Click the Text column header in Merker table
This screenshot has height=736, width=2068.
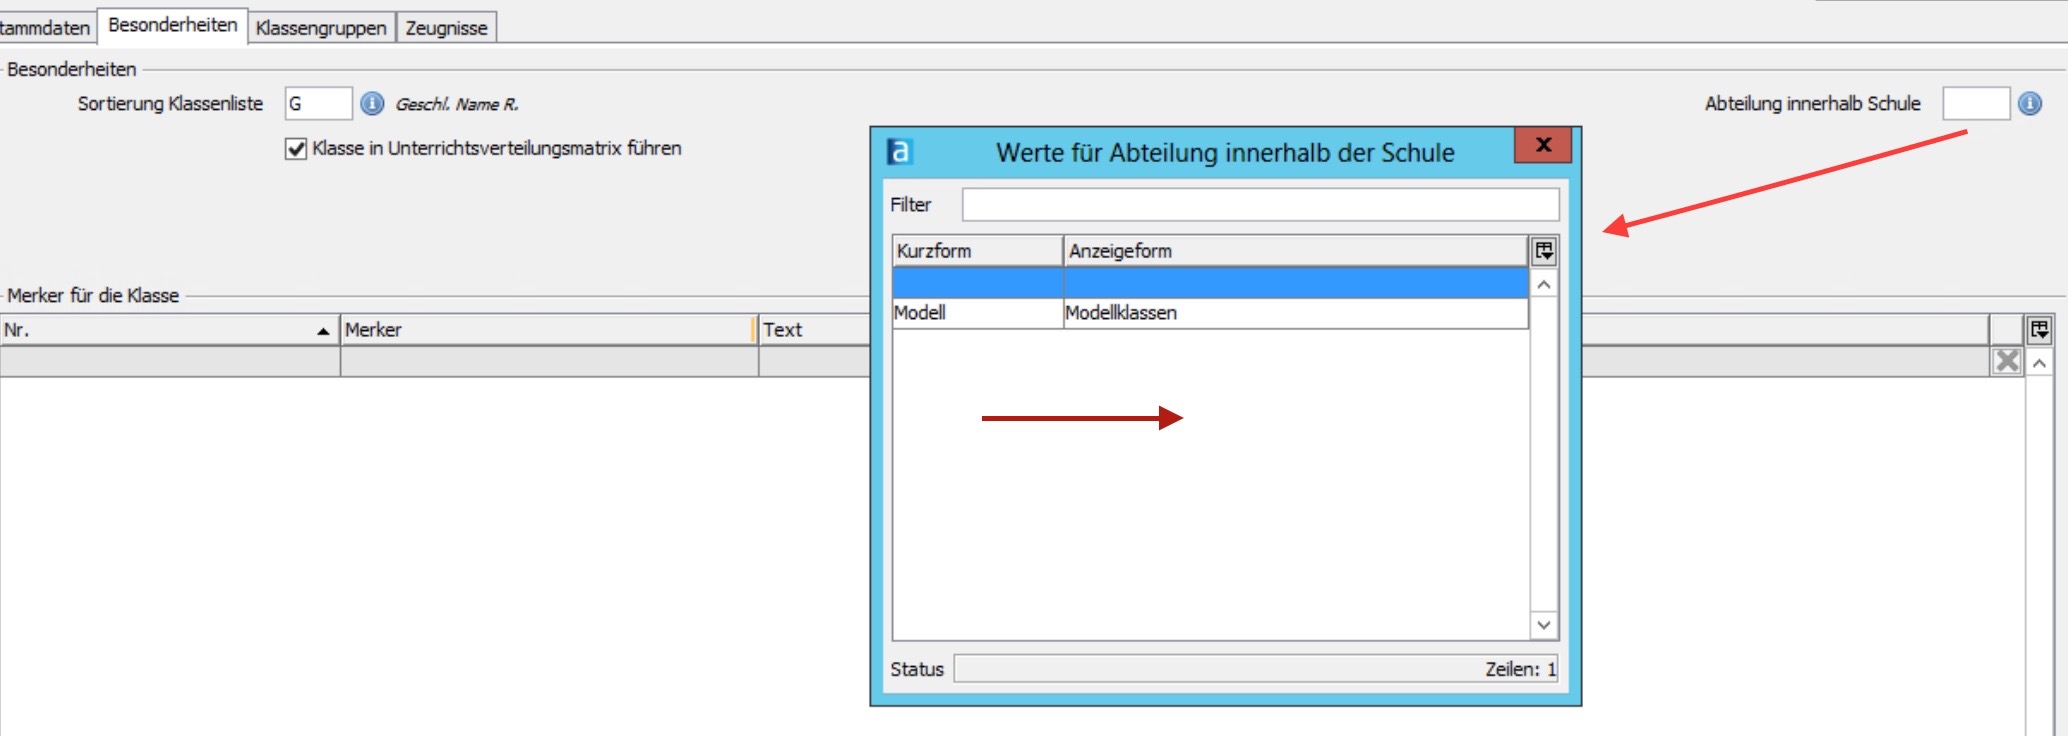pos(814,330)
